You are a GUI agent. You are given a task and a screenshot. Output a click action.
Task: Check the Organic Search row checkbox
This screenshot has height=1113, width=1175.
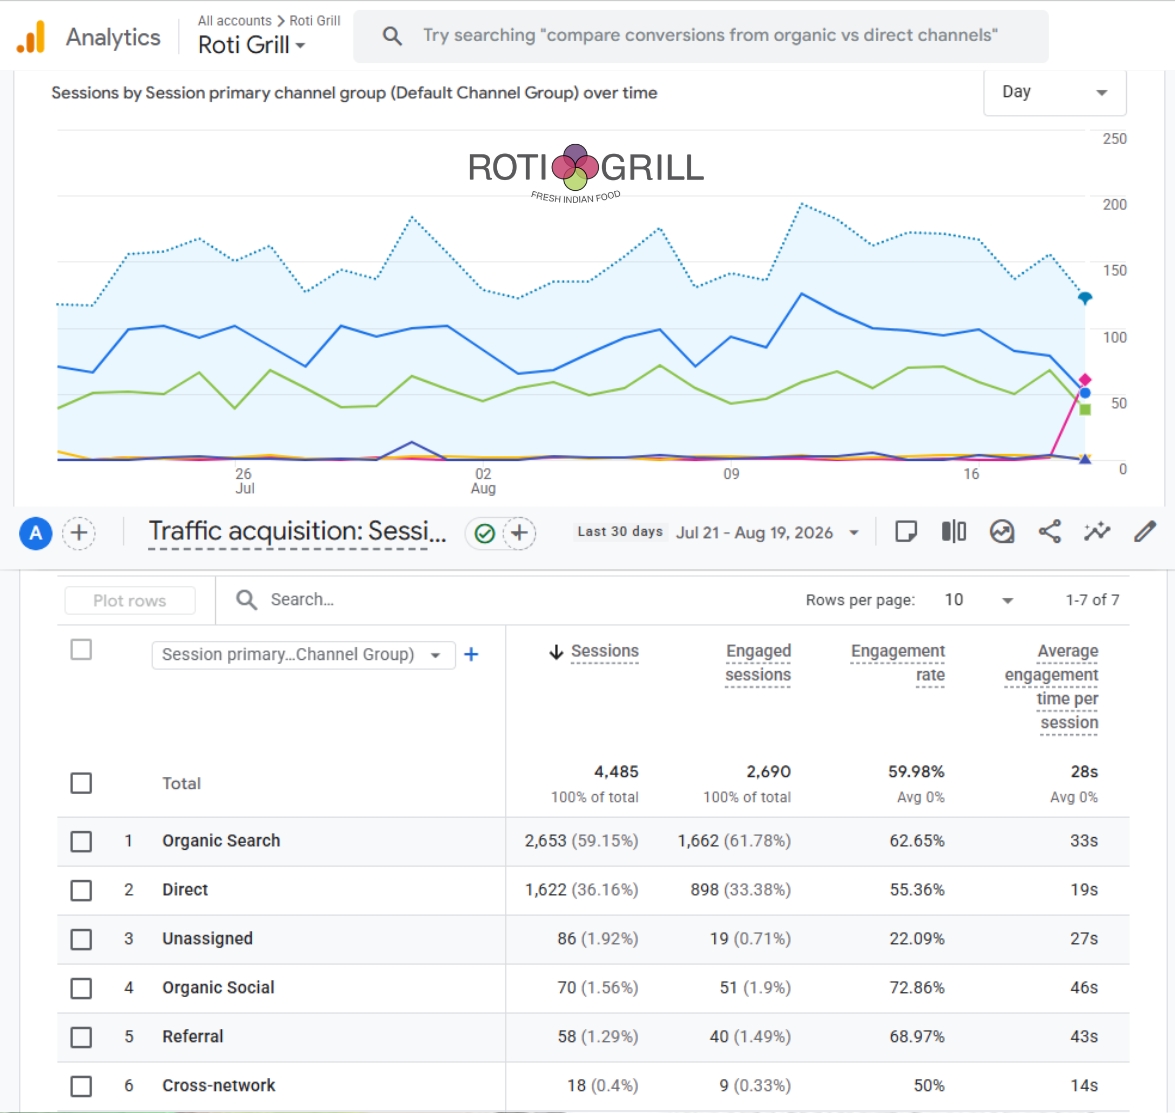[x=81, y=841]
